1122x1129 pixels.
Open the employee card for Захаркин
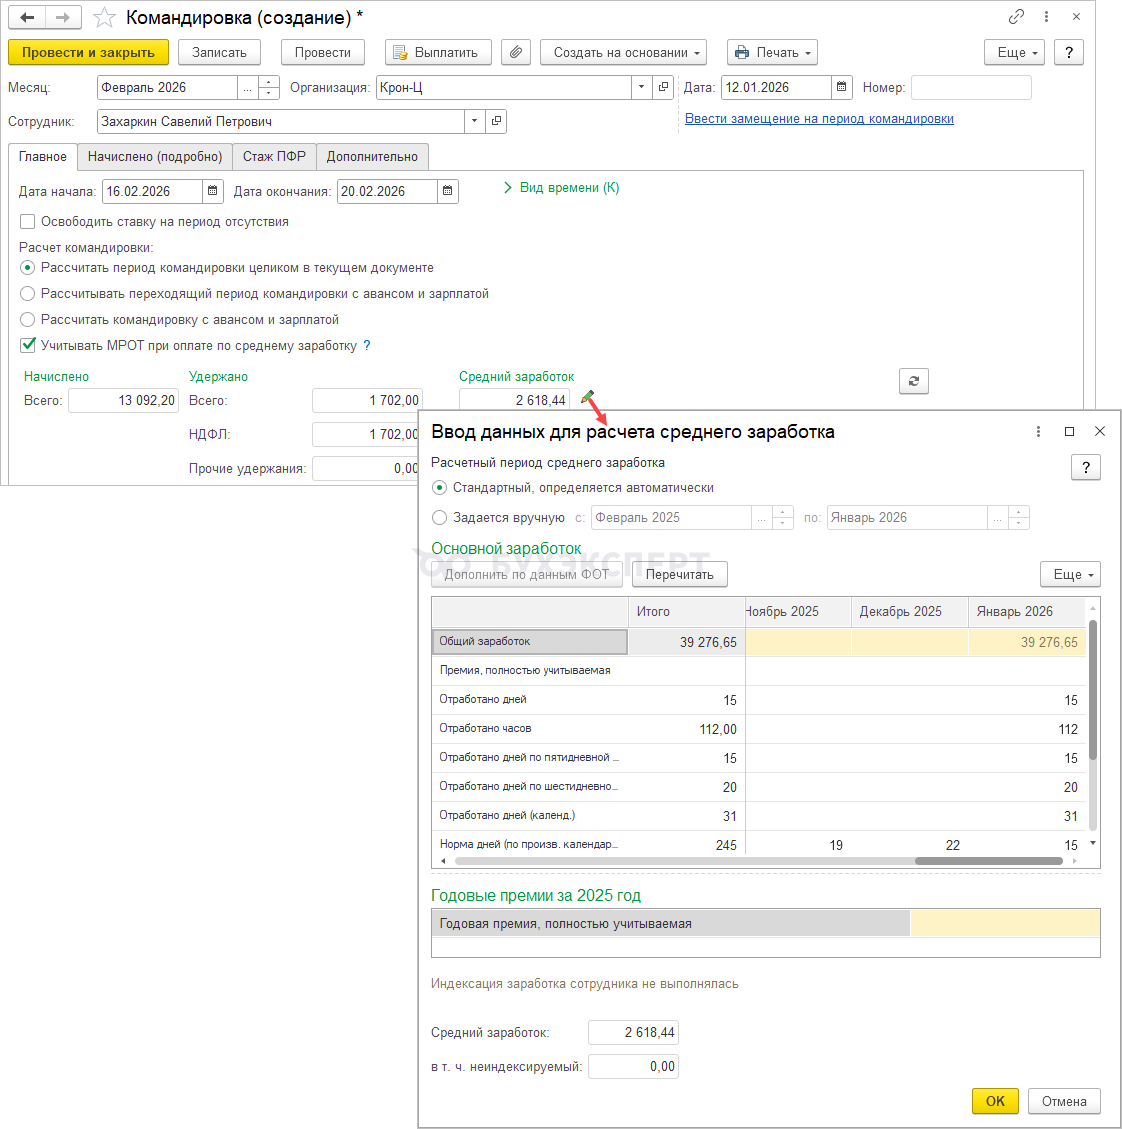[x=496, y=122]
